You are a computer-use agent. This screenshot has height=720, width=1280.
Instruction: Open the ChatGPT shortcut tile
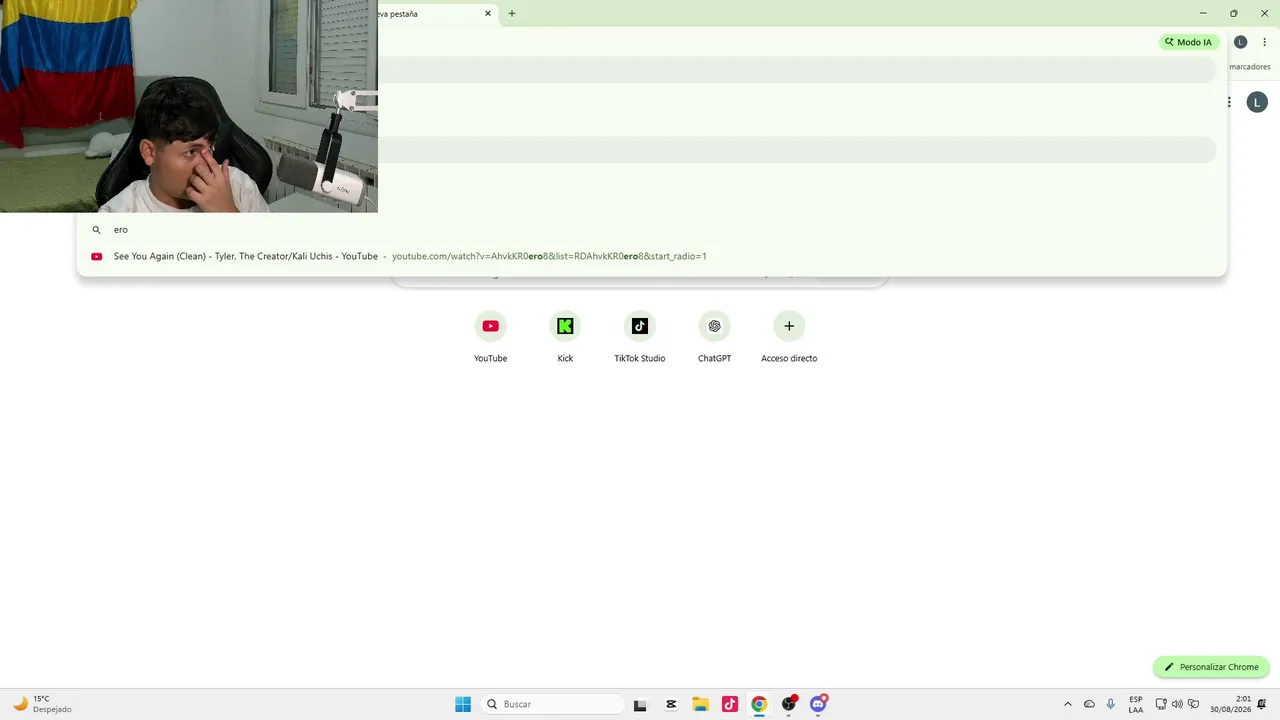pyautogui.click(x=714, y=337)
